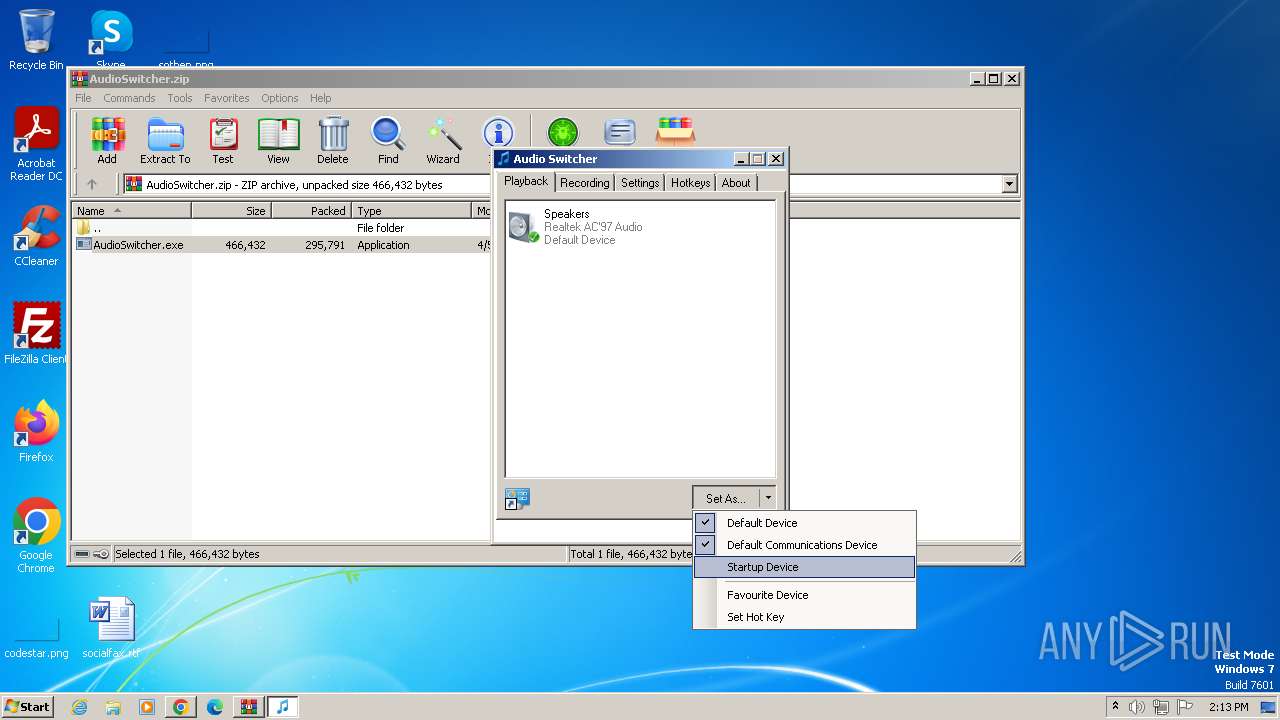Open the Commands menu in WinRAR
Image resolution: width=1280 pixels, height=720 pixels.
129,98
